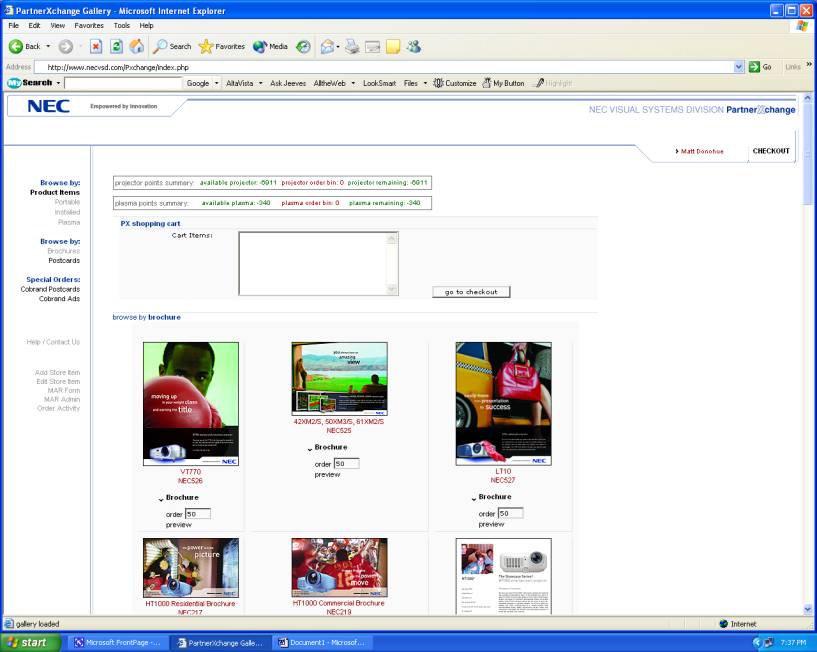Image resolution: width=817 pixels, height=652 pixels.
Task: Open the Favorites star button
Action: click(x=222, y=46)
